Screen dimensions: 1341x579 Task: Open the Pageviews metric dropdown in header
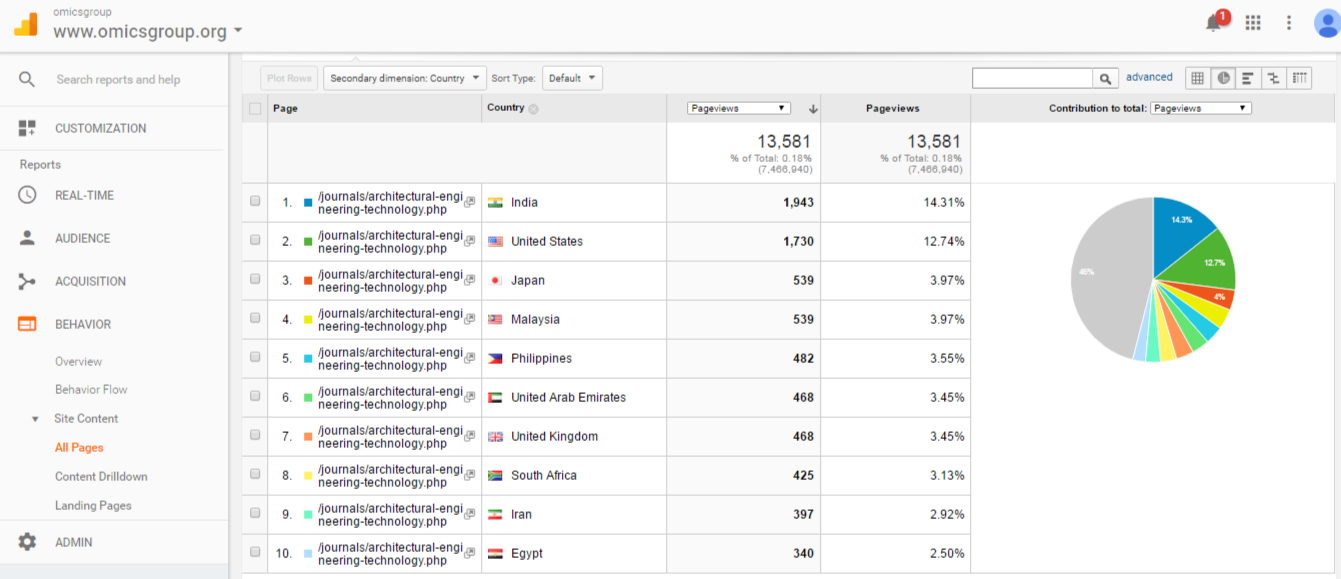click(739, 108)
